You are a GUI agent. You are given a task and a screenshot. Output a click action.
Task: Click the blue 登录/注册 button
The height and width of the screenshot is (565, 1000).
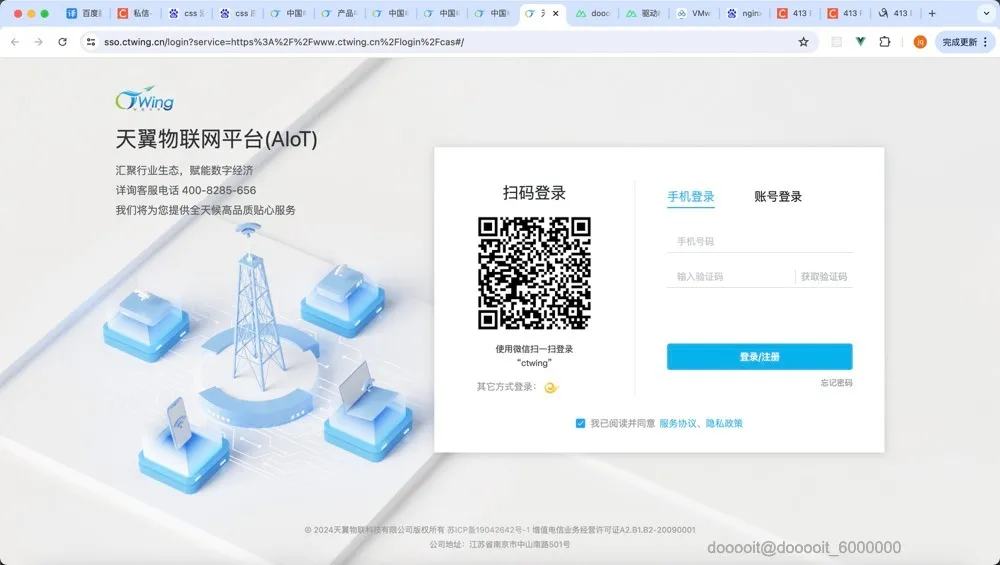[760, 356]
